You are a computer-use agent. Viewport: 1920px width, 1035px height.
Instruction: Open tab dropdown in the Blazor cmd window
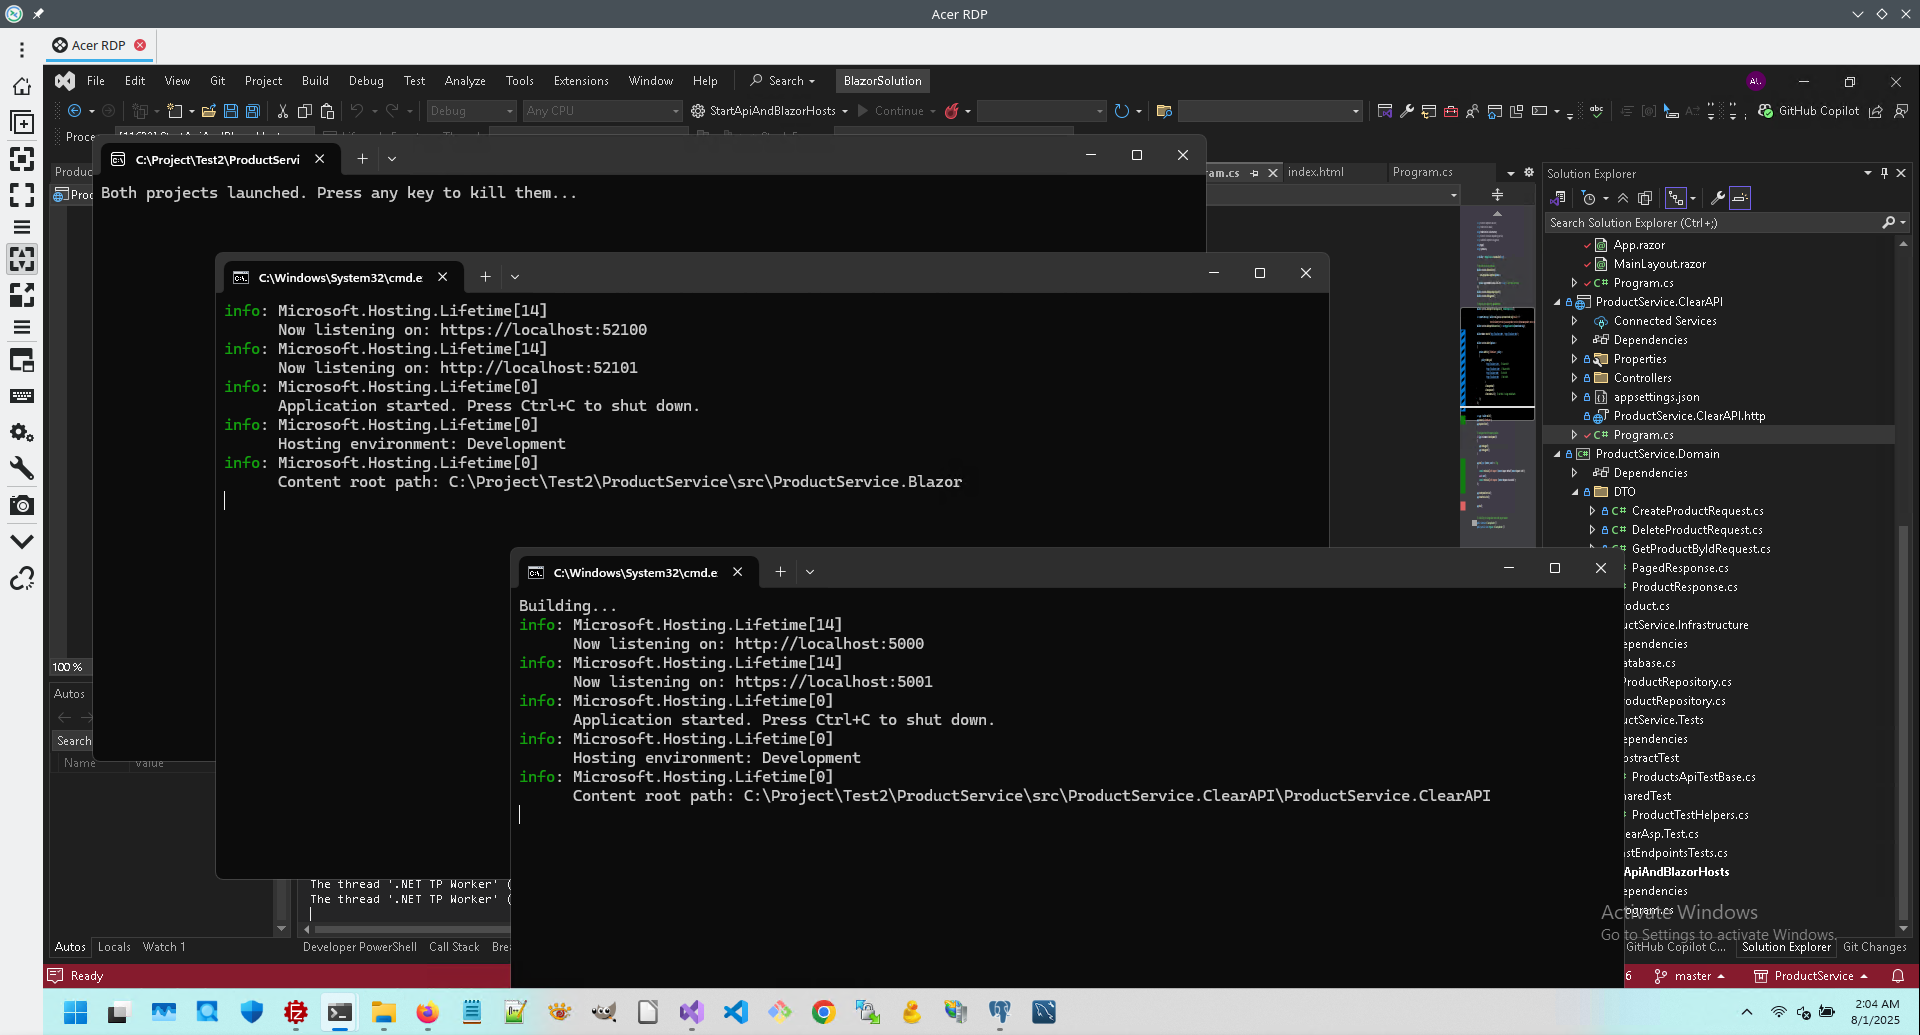(x=515, y=277)
